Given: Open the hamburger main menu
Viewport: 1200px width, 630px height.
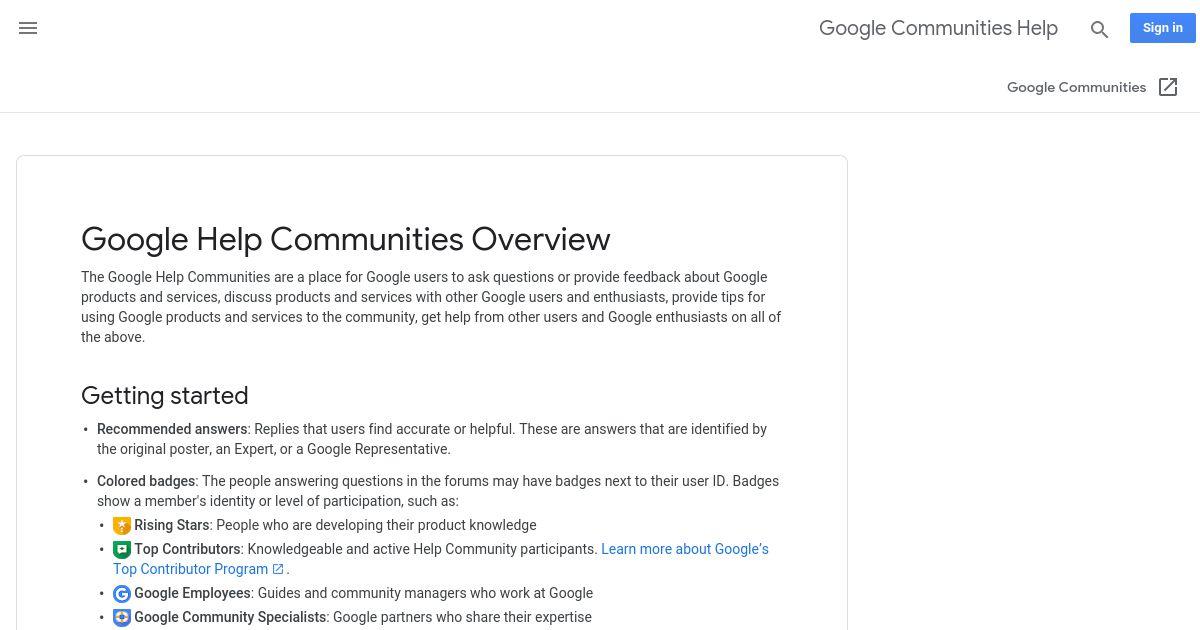Looking at the screenshot, I should (x=28, y=28).
